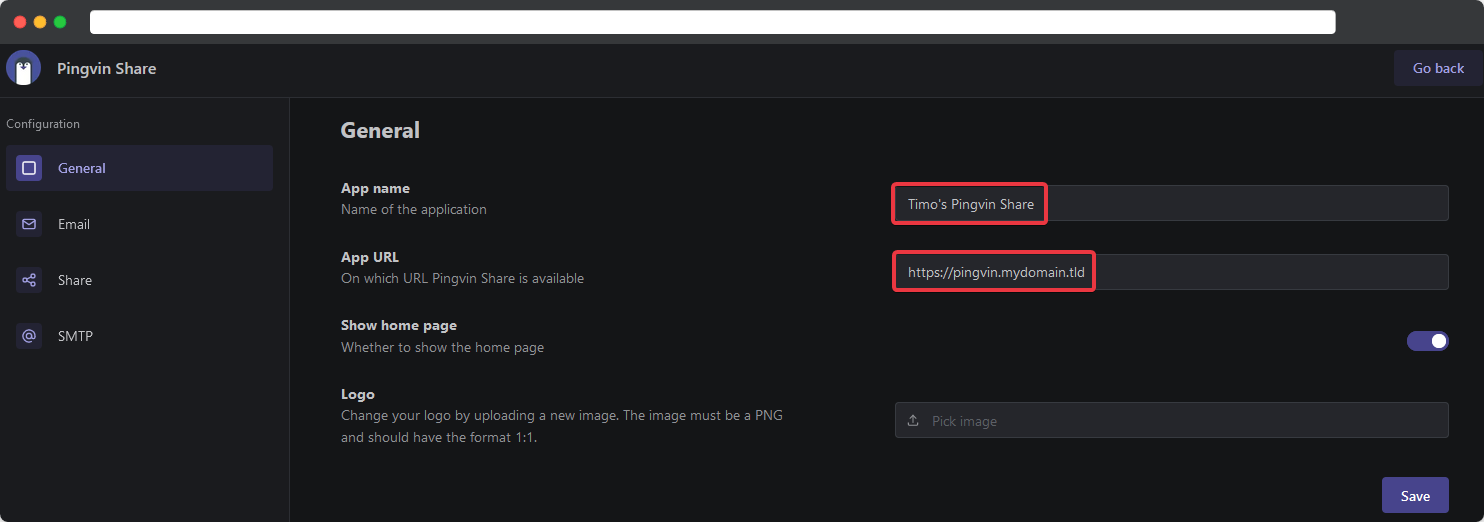Open the General configuration section label
Viewport: 1484px width, 522px height.
pyautogui.click(x=82, y=168)
